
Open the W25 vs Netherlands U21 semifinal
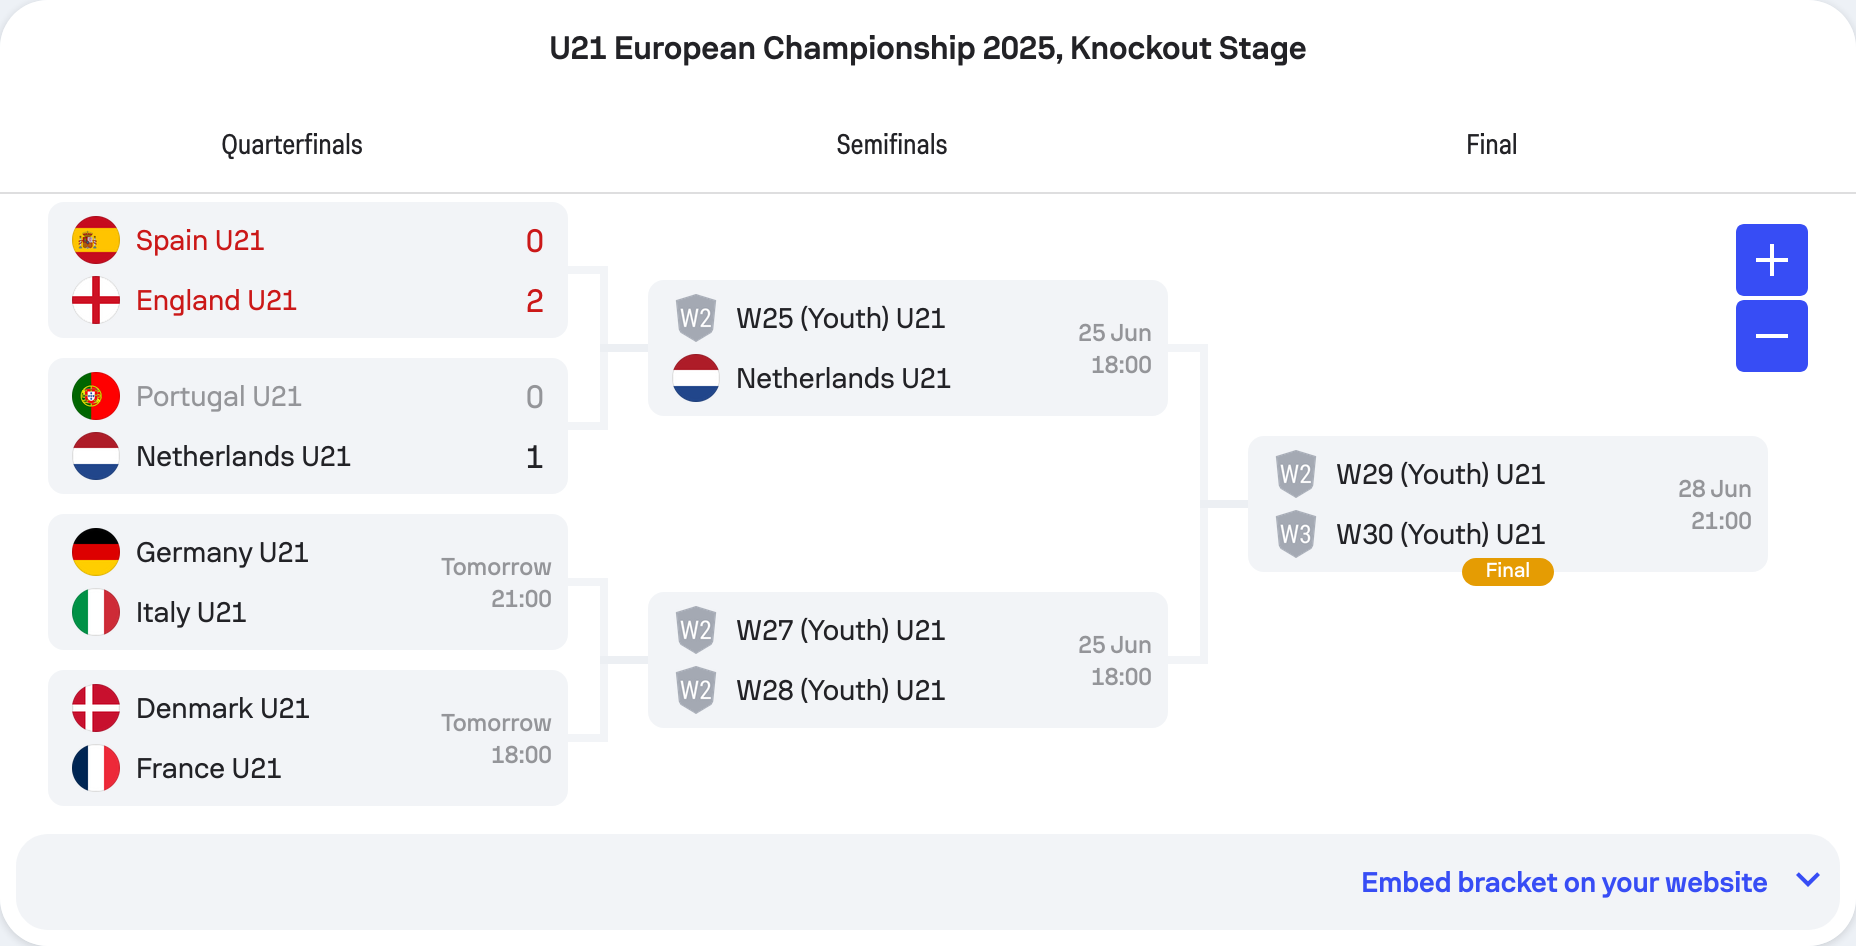click(x=908, y=348)
